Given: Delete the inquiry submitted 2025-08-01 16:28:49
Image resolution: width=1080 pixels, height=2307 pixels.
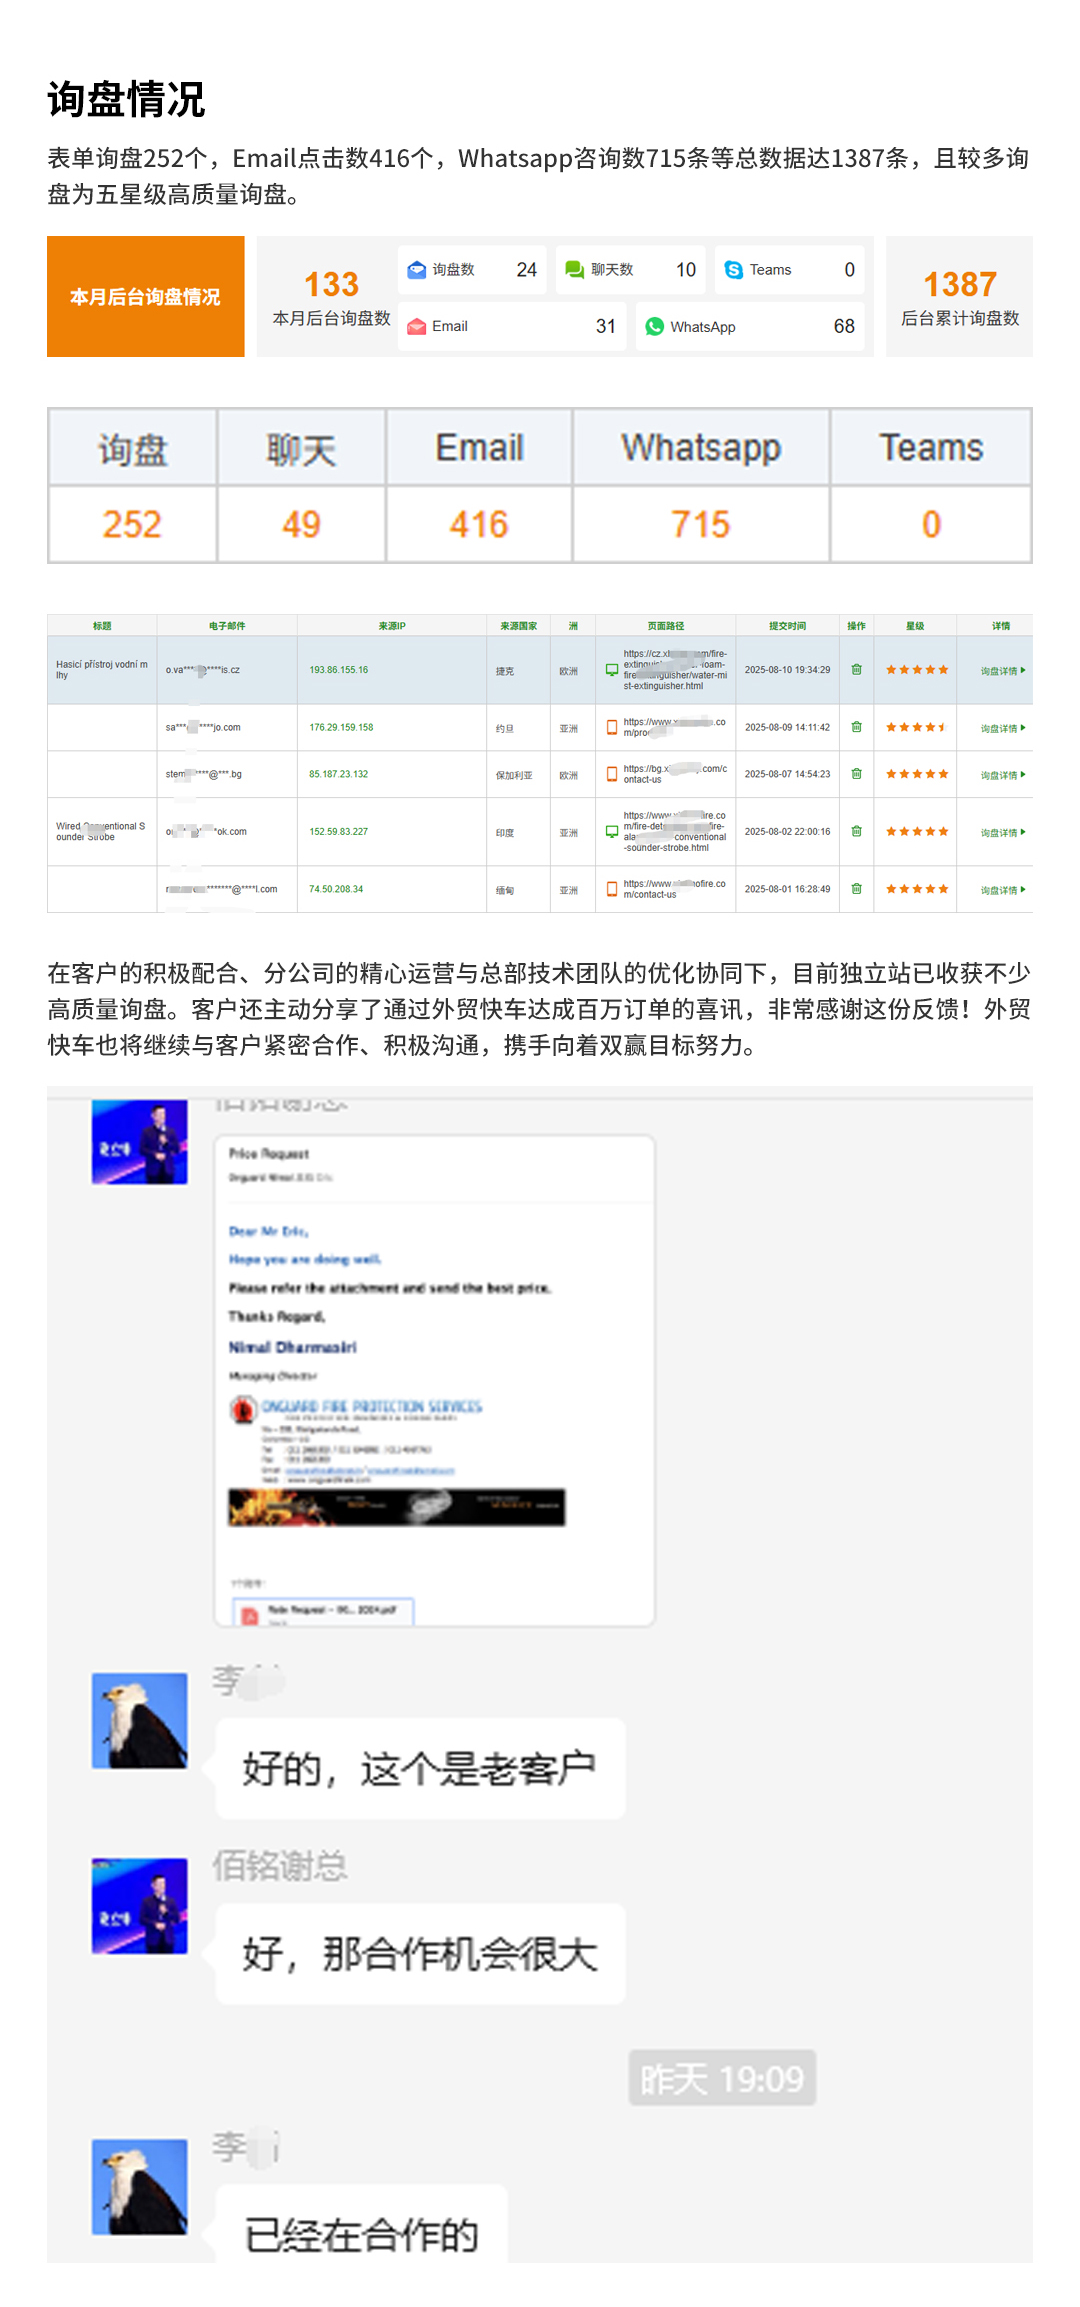Looking at the screenshot, I should [857, 889].
